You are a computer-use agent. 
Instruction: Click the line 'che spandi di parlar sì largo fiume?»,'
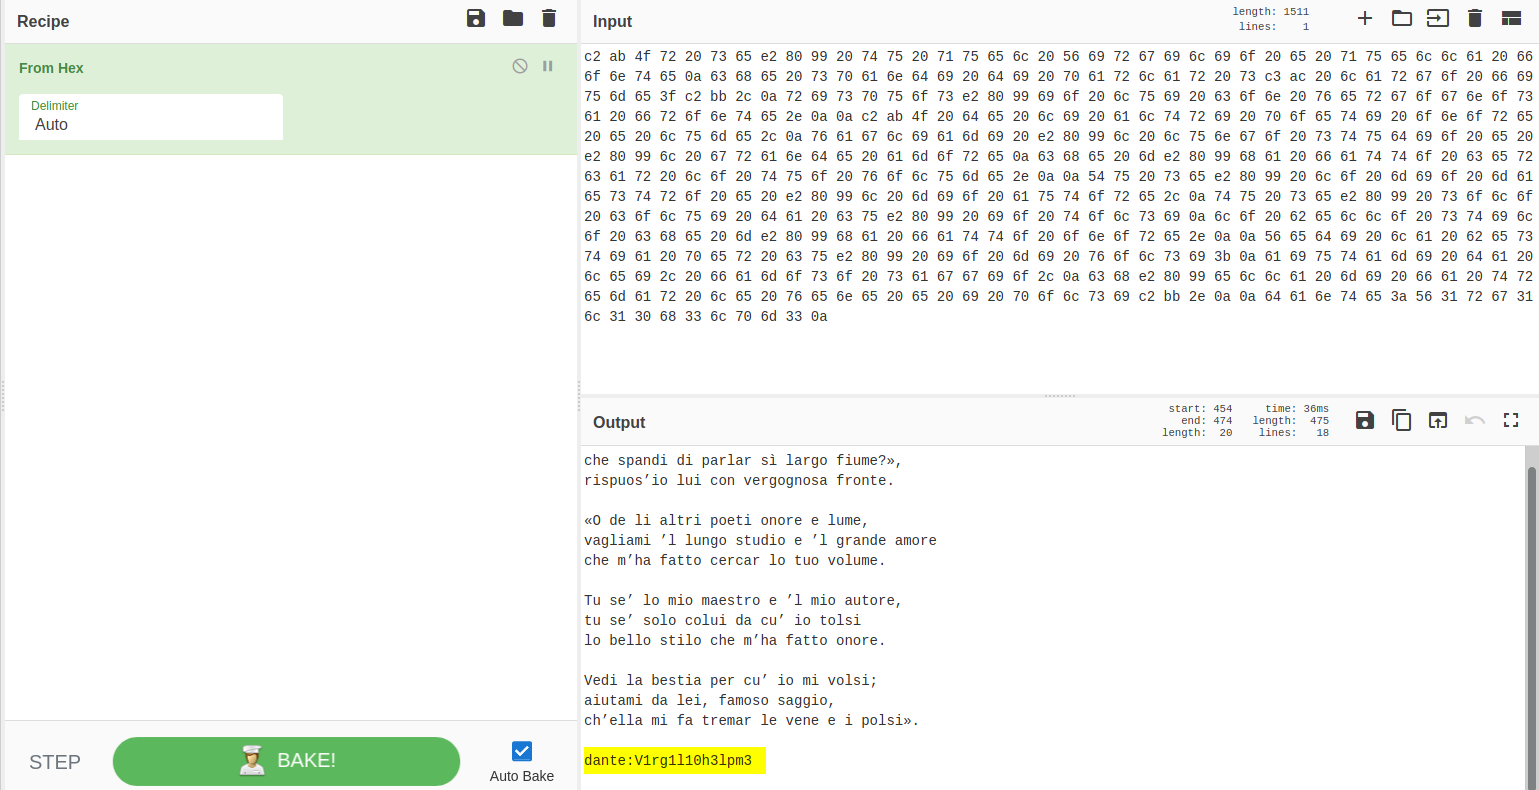click(x=743, y=461)
